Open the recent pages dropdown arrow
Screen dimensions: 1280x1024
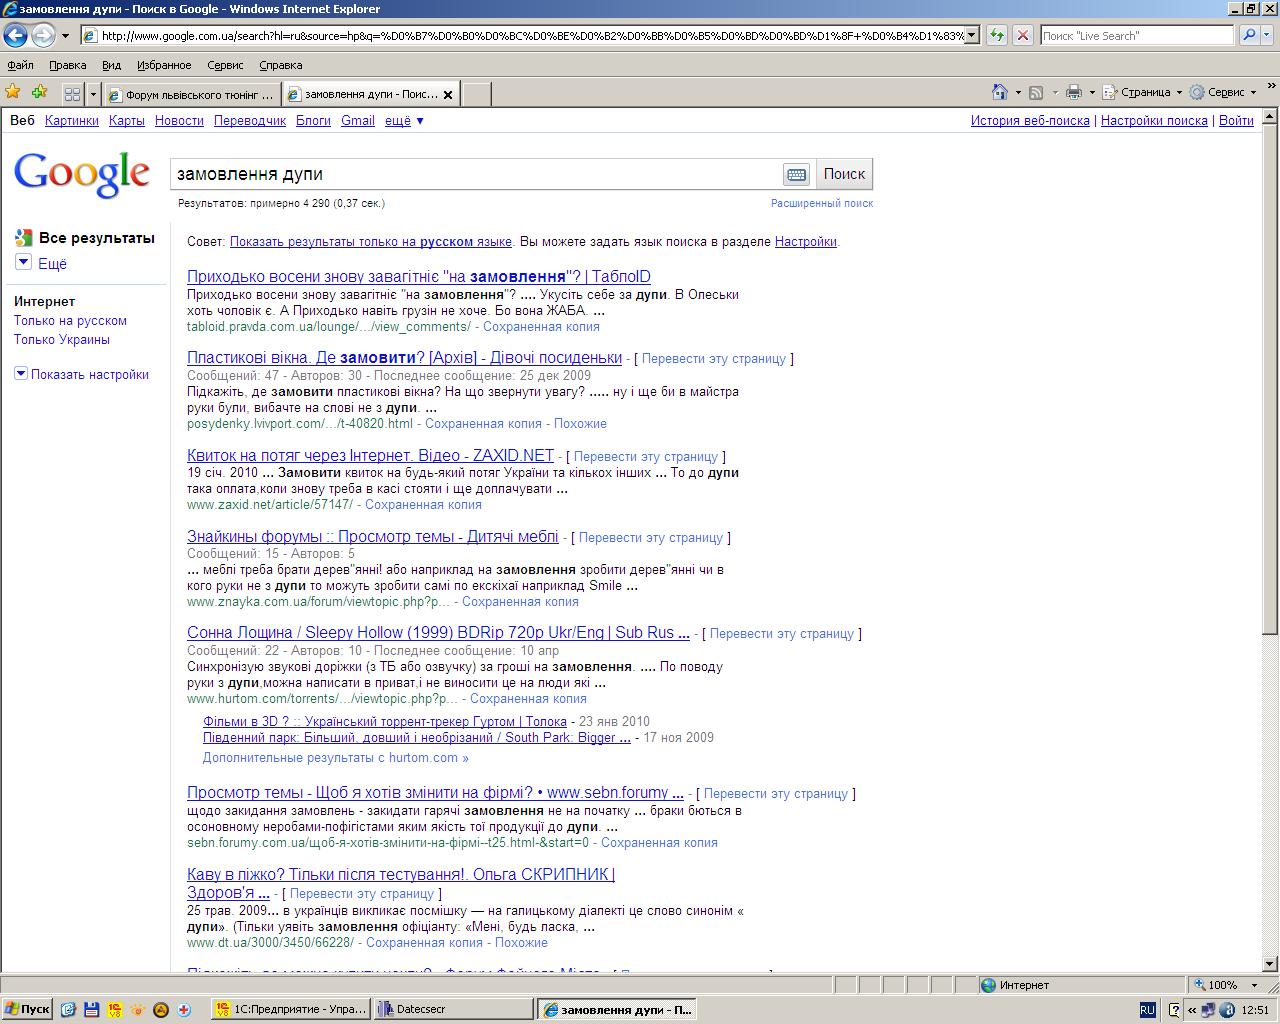(65, 36)
